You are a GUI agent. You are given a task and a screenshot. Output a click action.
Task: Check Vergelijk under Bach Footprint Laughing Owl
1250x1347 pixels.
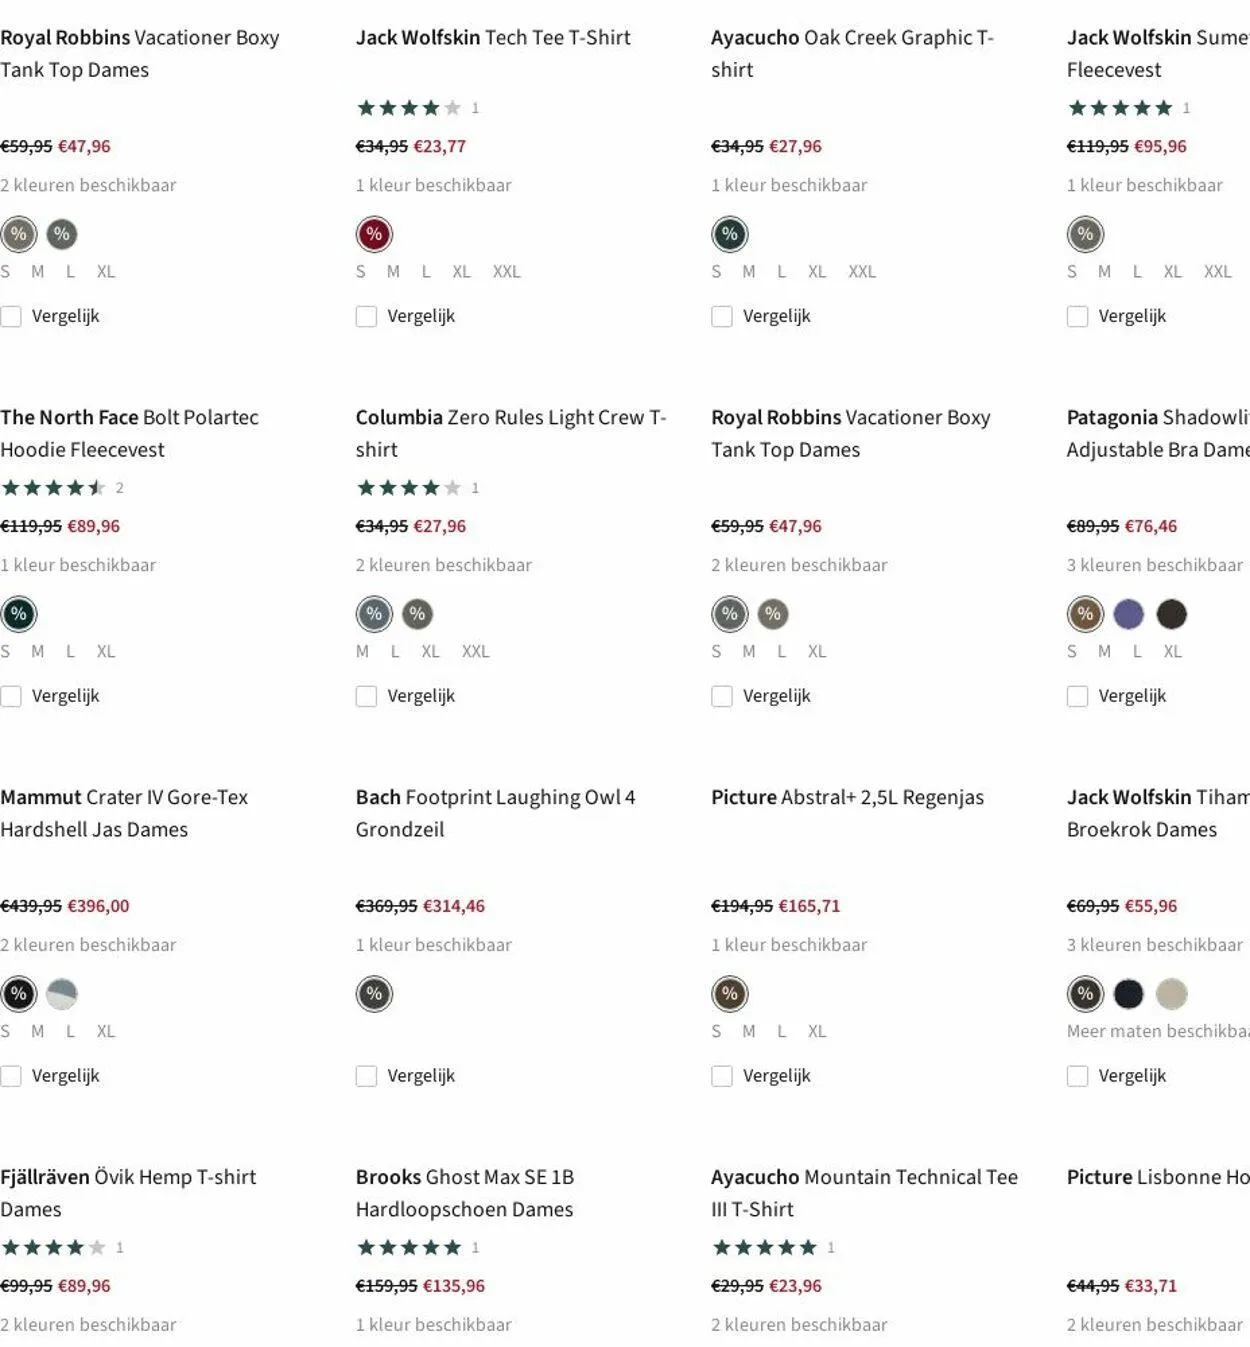367,1076
